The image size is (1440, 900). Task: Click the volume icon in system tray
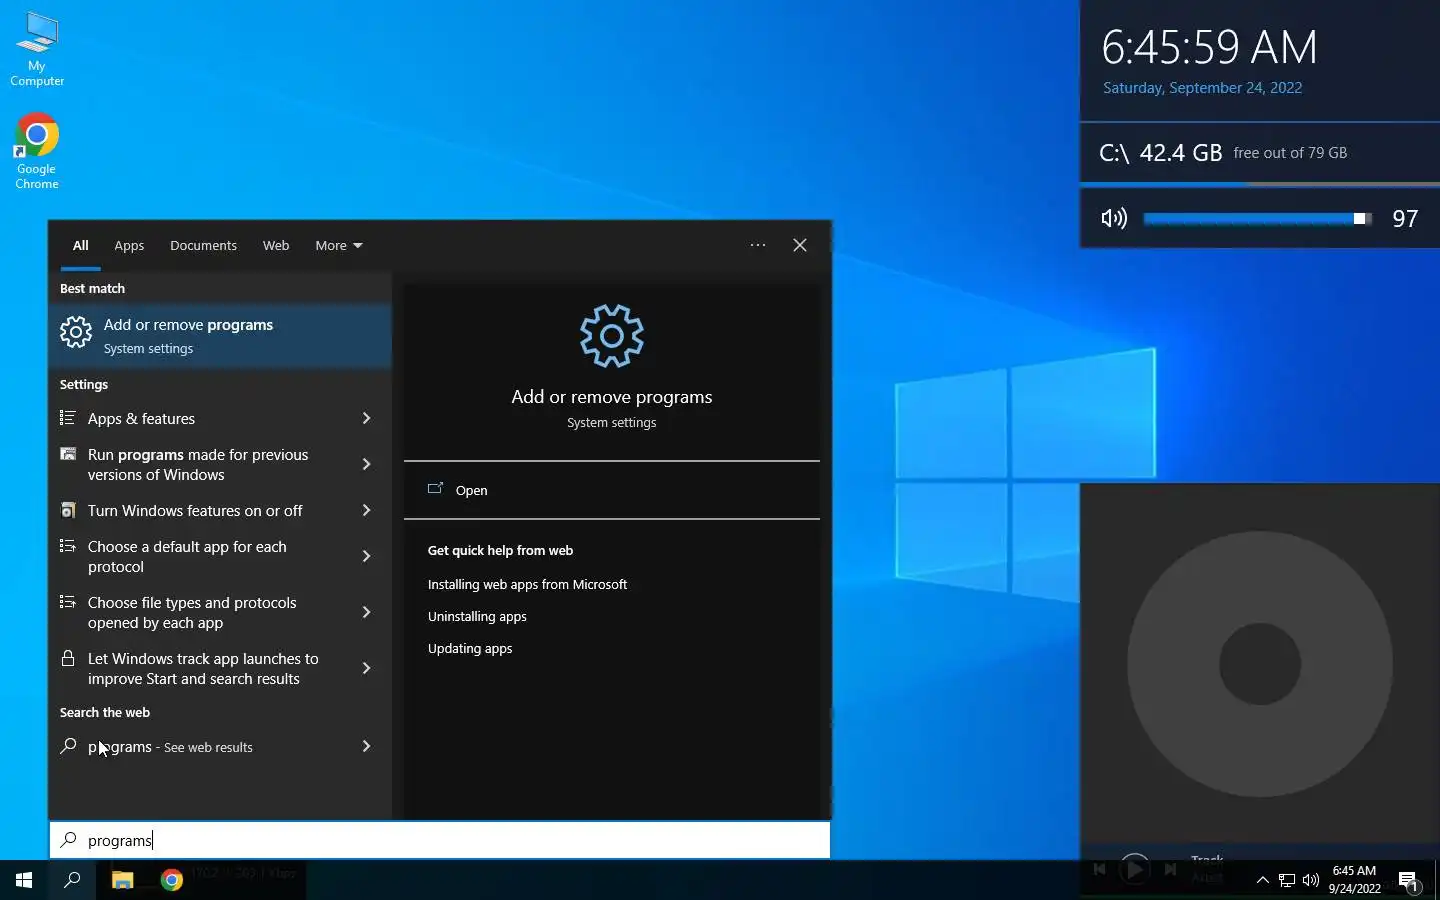click(x=1311, y=881)
